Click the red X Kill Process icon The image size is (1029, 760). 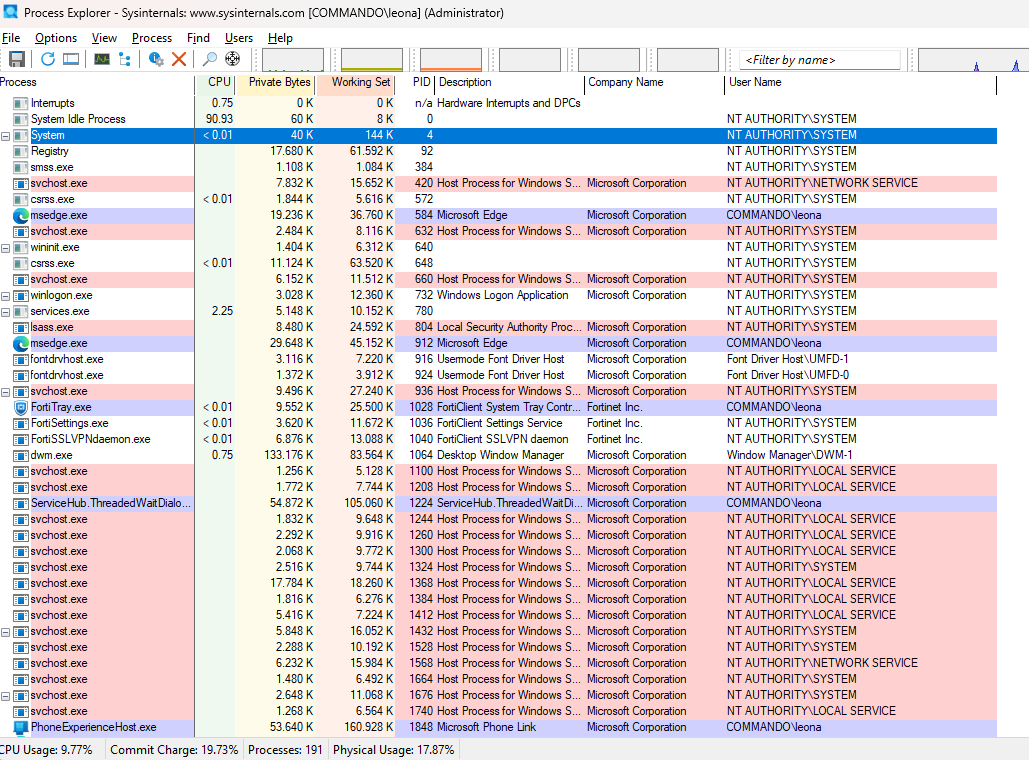[179, 60]
